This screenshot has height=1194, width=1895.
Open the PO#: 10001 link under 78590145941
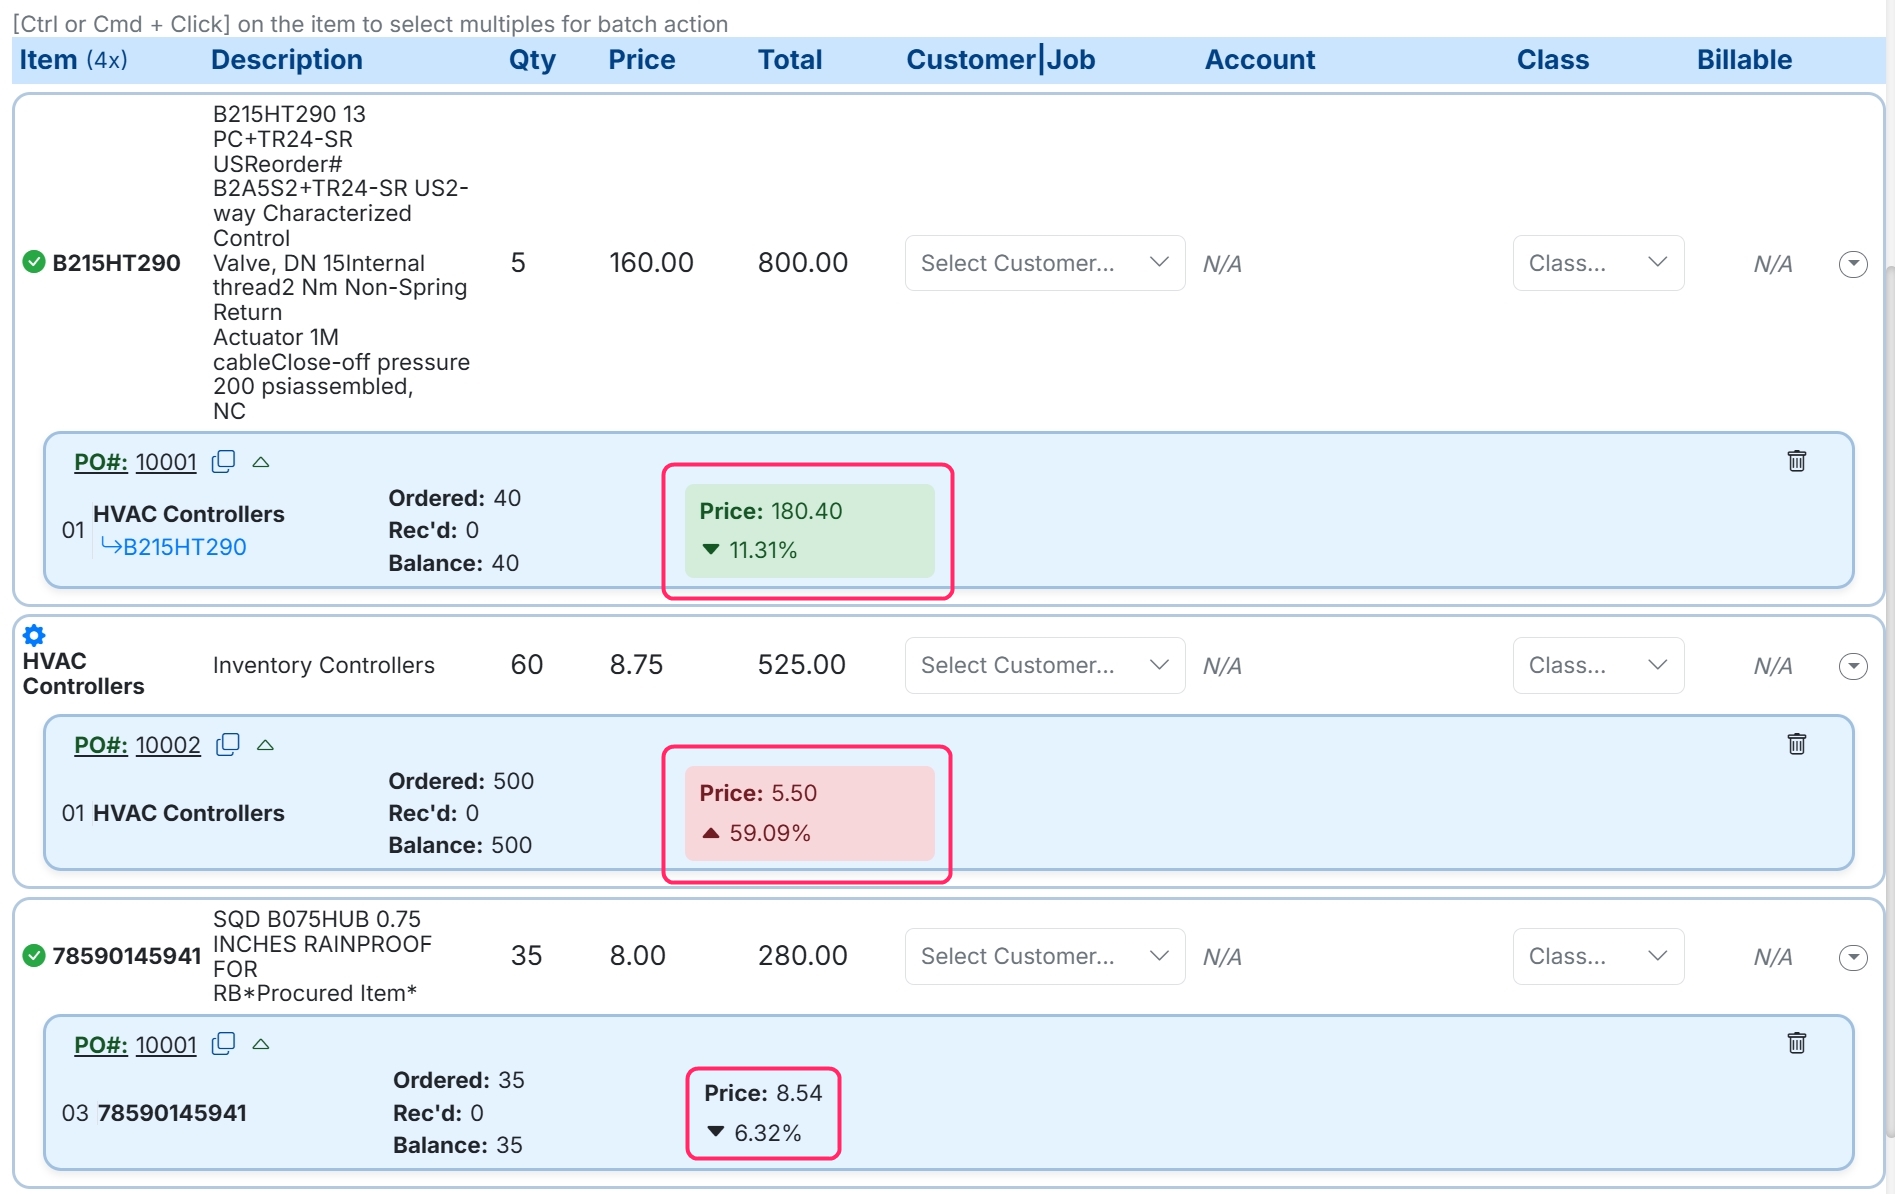(135, 1045)
